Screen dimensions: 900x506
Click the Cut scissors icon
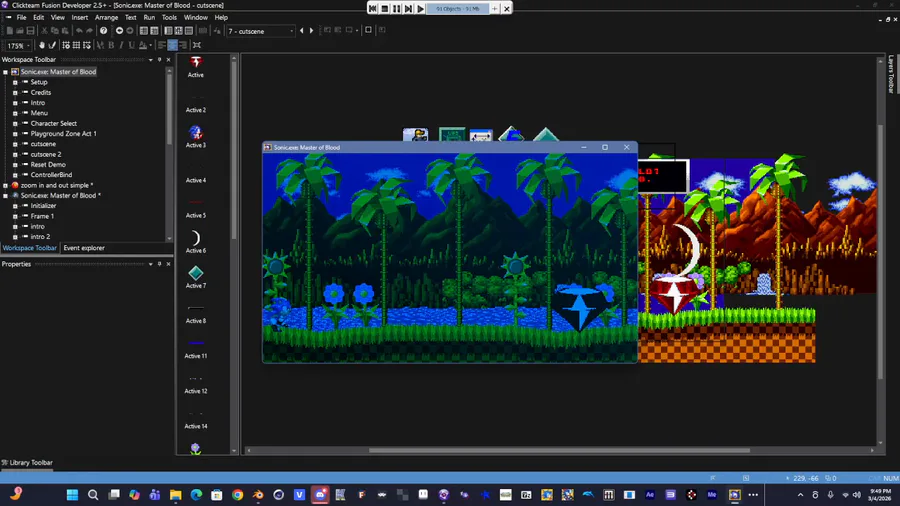44,31
